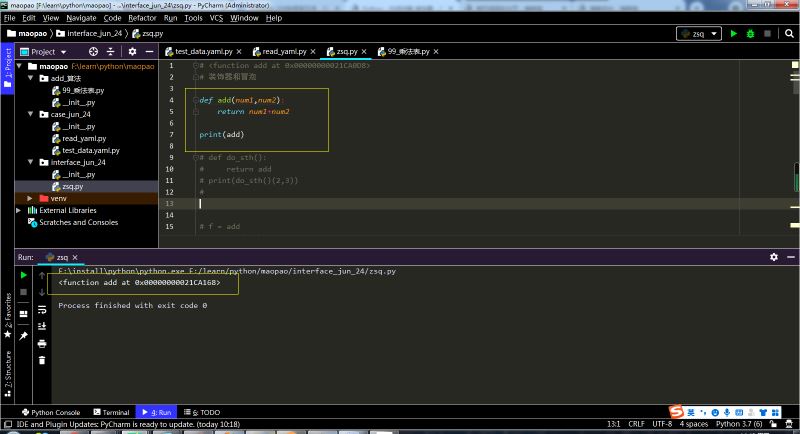Toggle soft-wrap in Run console

click(42, 309)
